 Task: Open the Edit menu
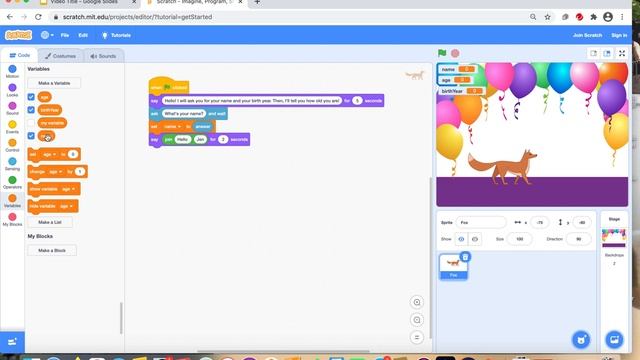point(83,36)
